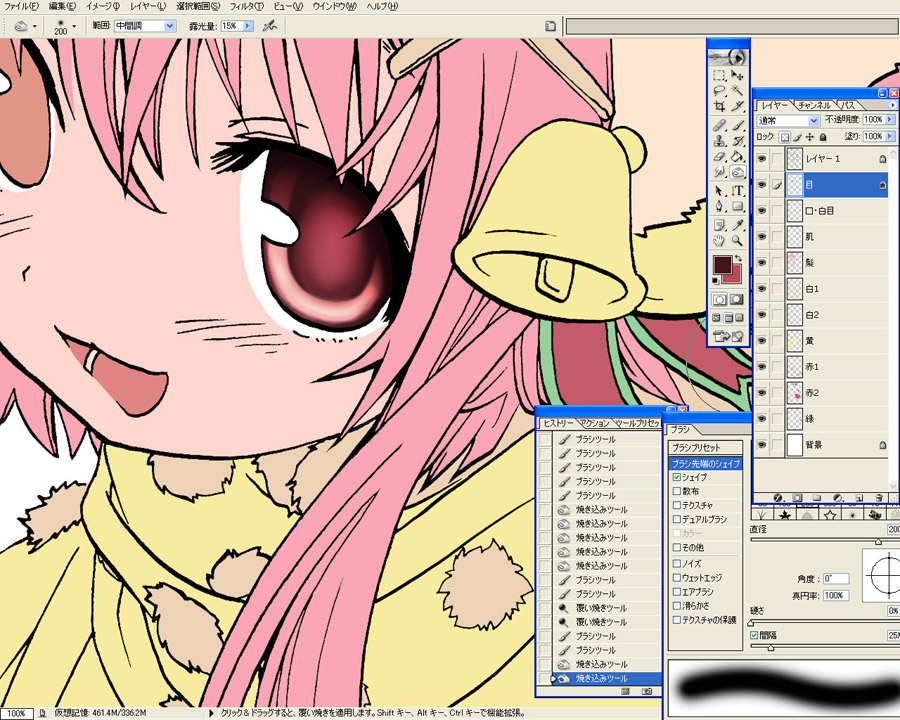900x720 pixels.
Task: Uncheck the シェイプ brush option
Action: point(677,477)
